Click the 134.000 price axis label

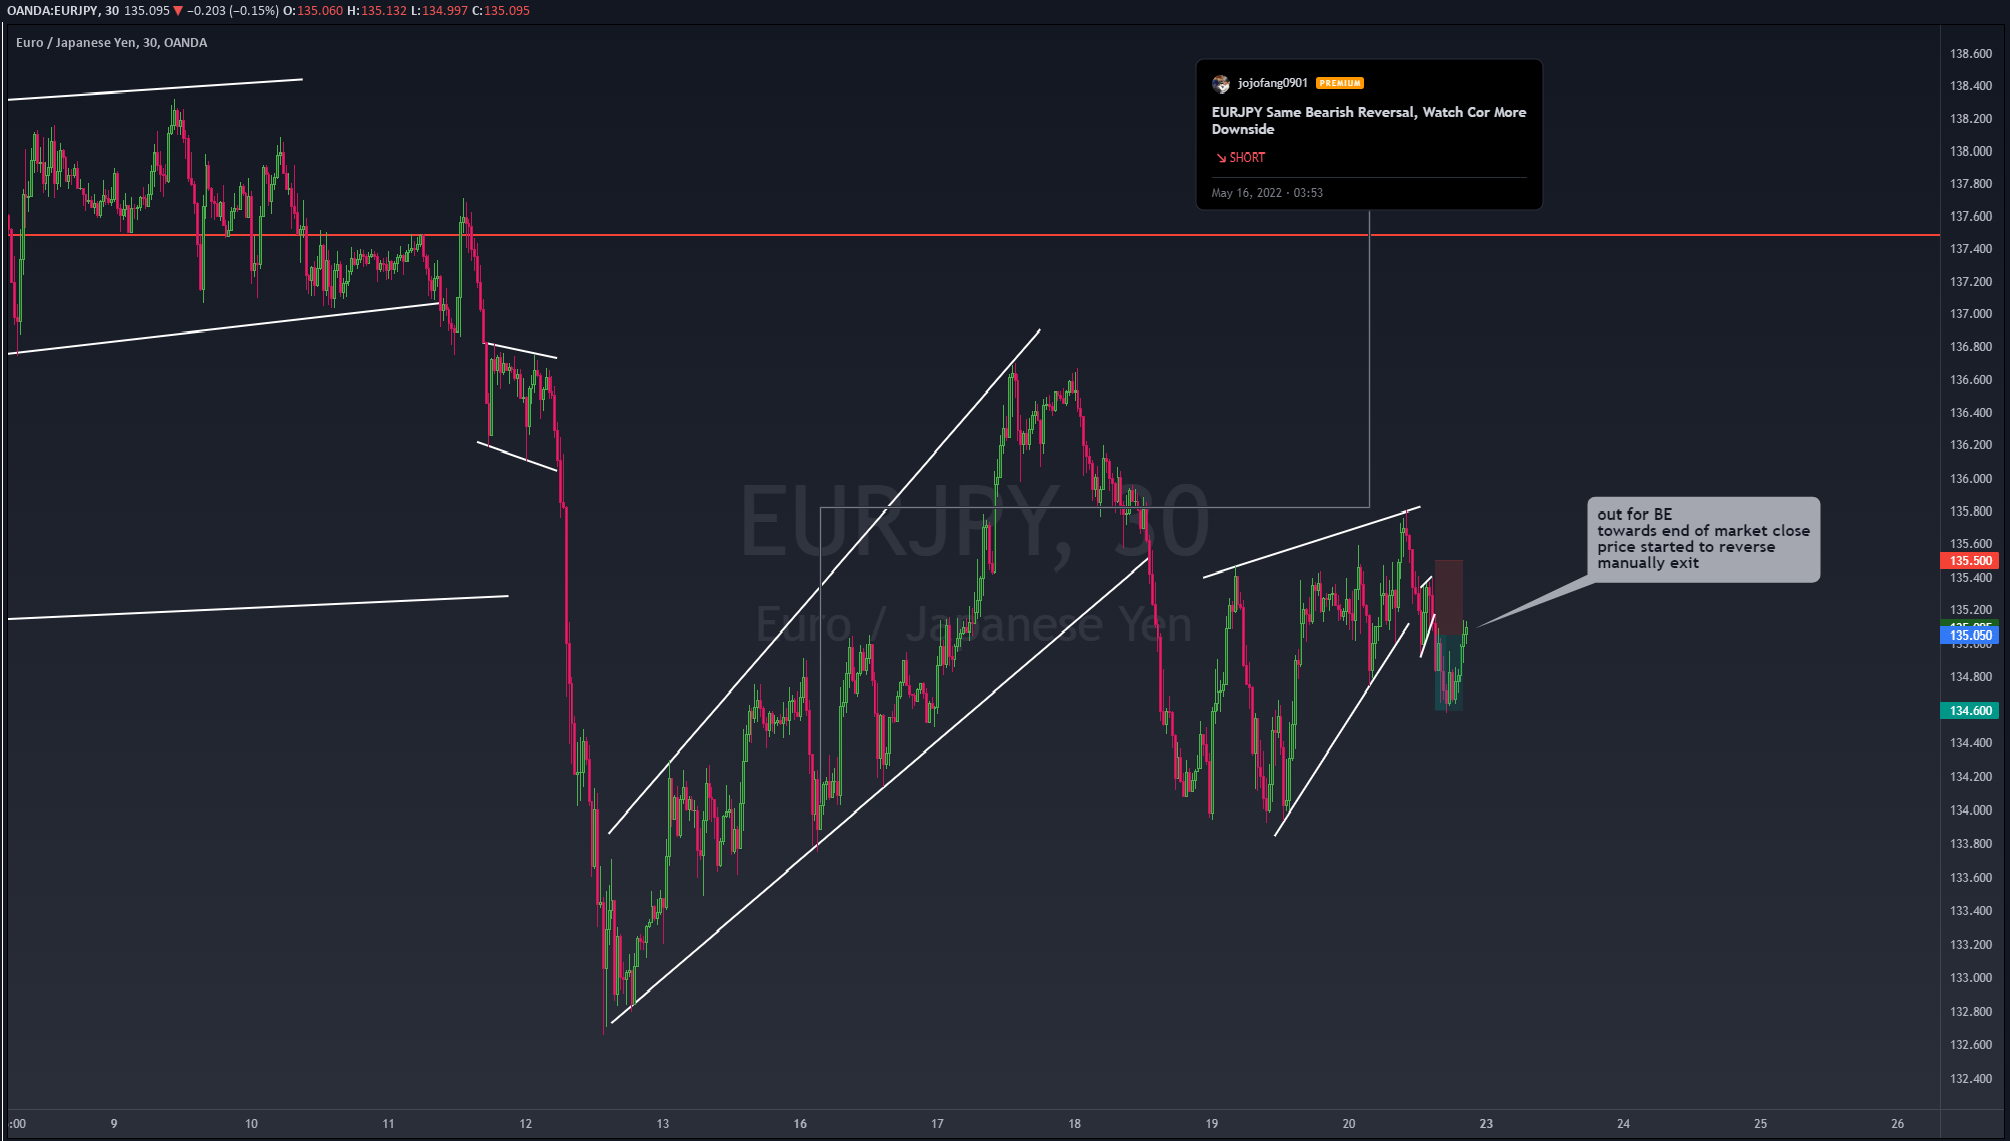click(x=1971, y=810)
